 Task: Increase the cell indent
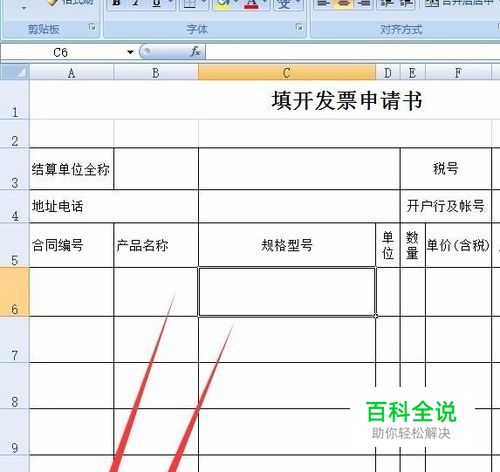(x=406, y=3)
